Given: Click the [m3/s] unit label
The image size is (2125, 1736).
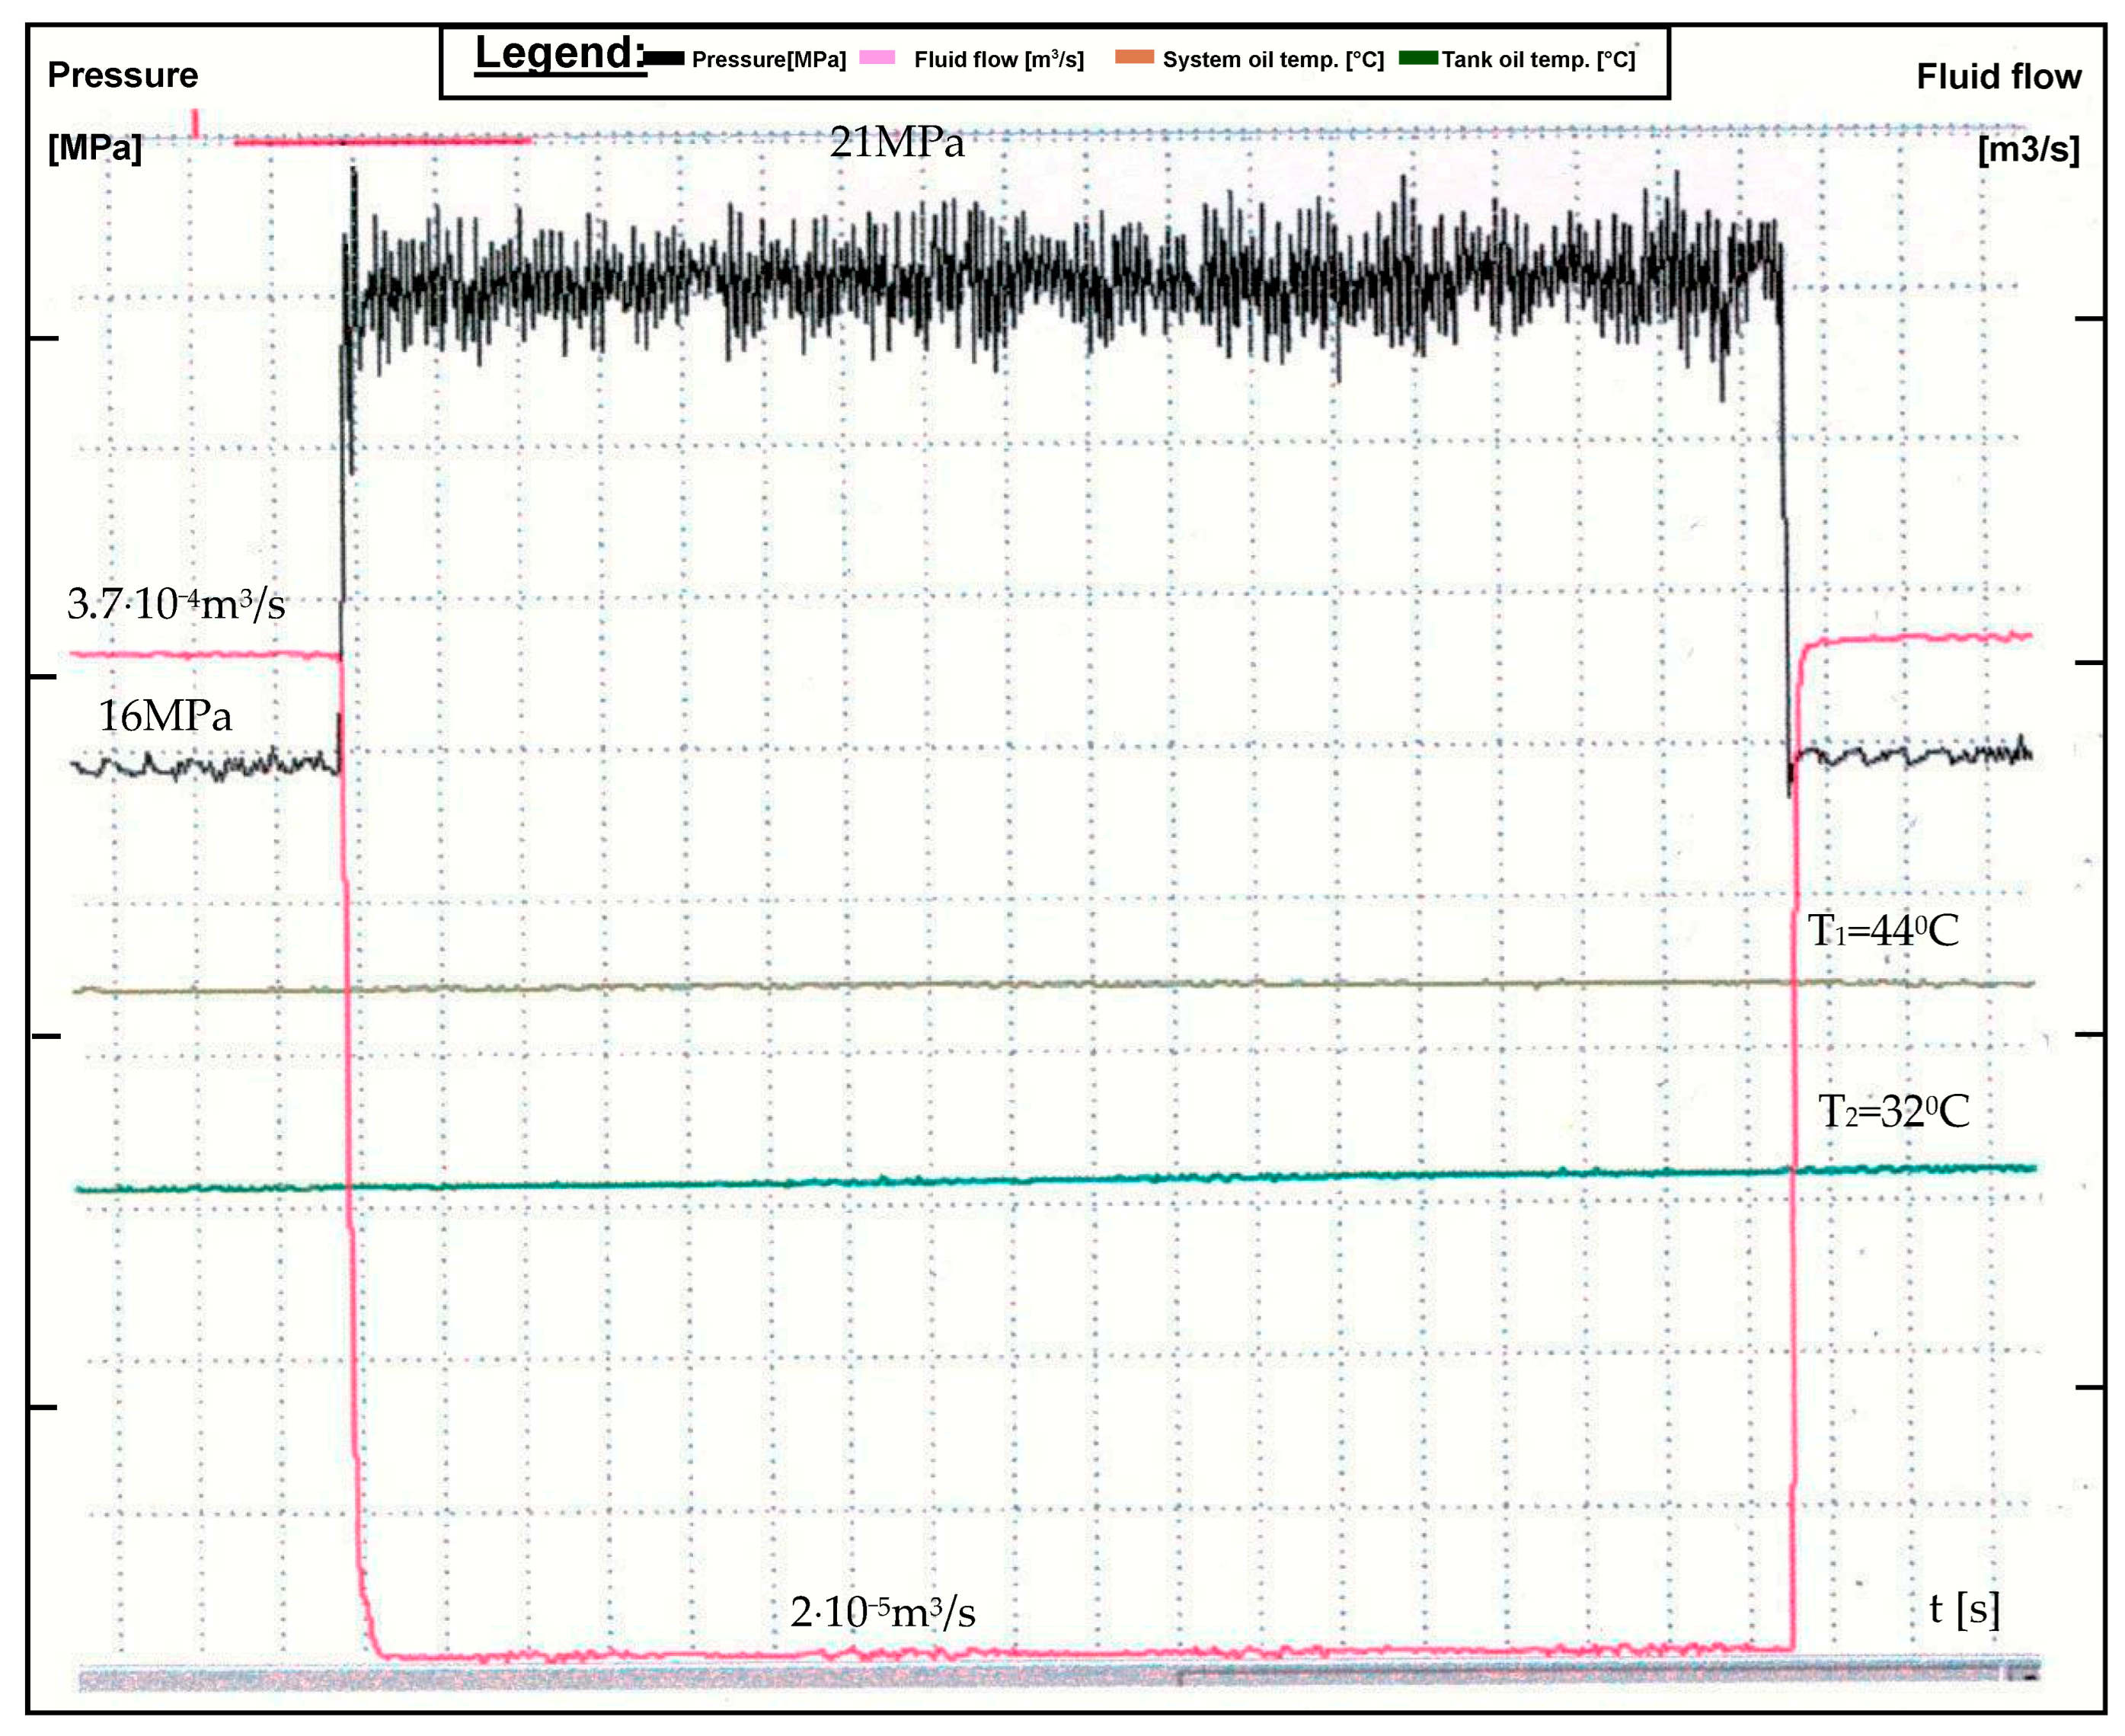Looking at the screenshot, I should [x=2028, y=150].
